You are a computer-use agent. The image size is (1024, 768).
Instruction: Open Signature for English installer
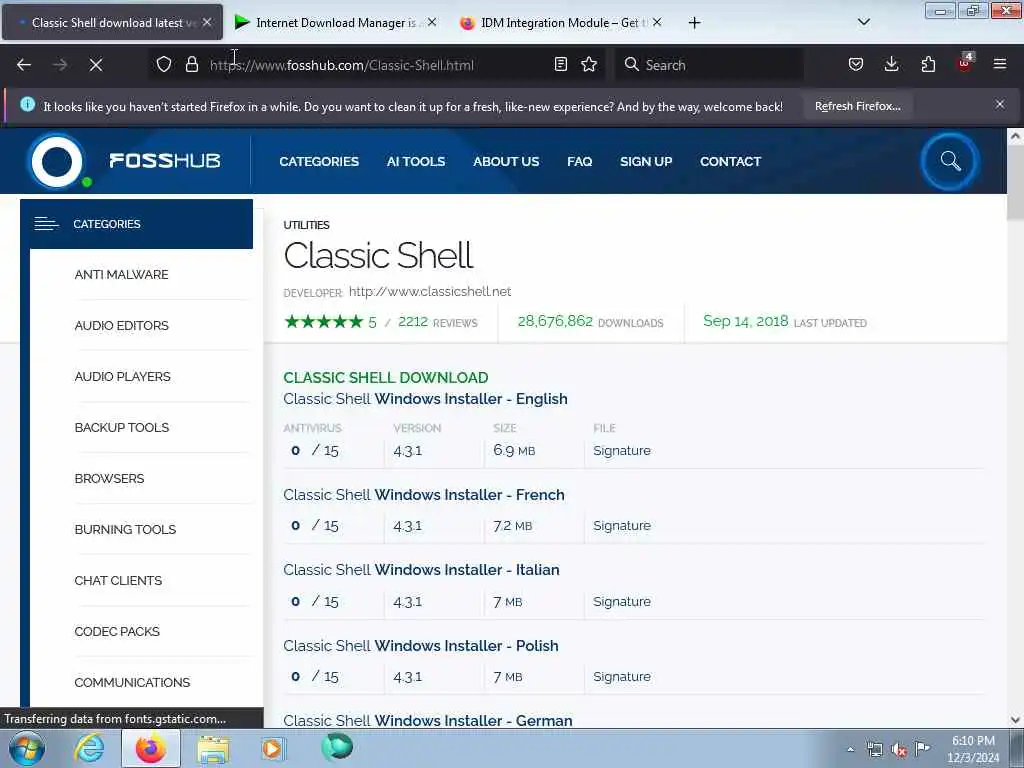pos(622,451)
